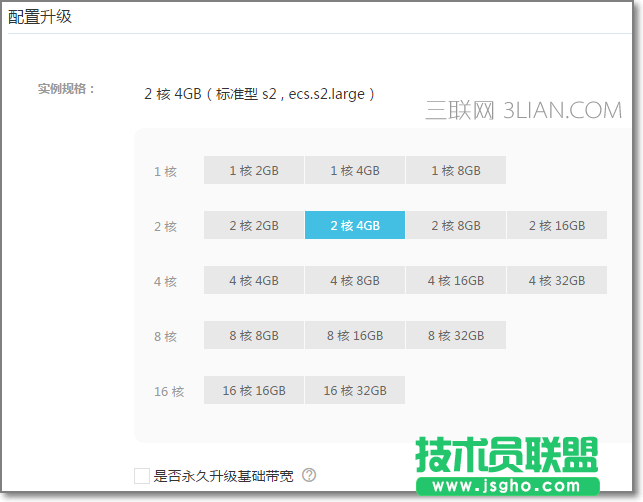This screenshot has width=643, height=502.
Task: Select the 2 核 2GB option
Action: click(253, 225)
